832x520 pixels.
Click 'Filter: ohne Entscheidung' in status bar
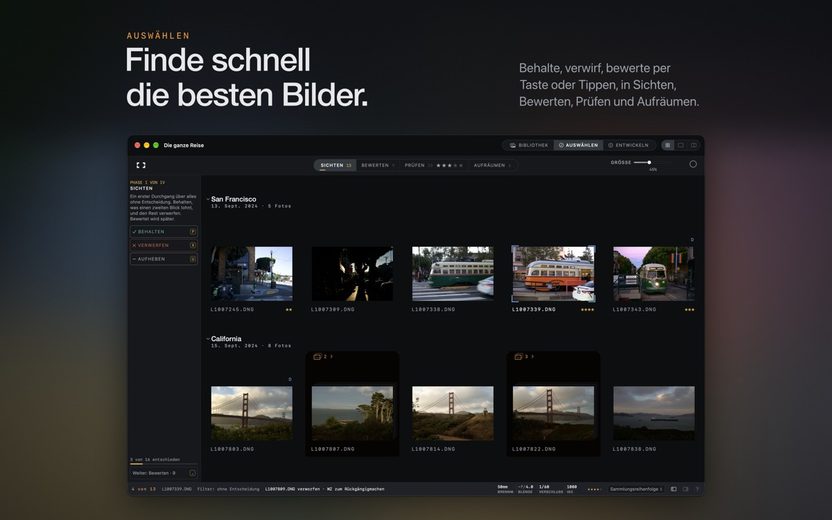[x=228, y=489]
